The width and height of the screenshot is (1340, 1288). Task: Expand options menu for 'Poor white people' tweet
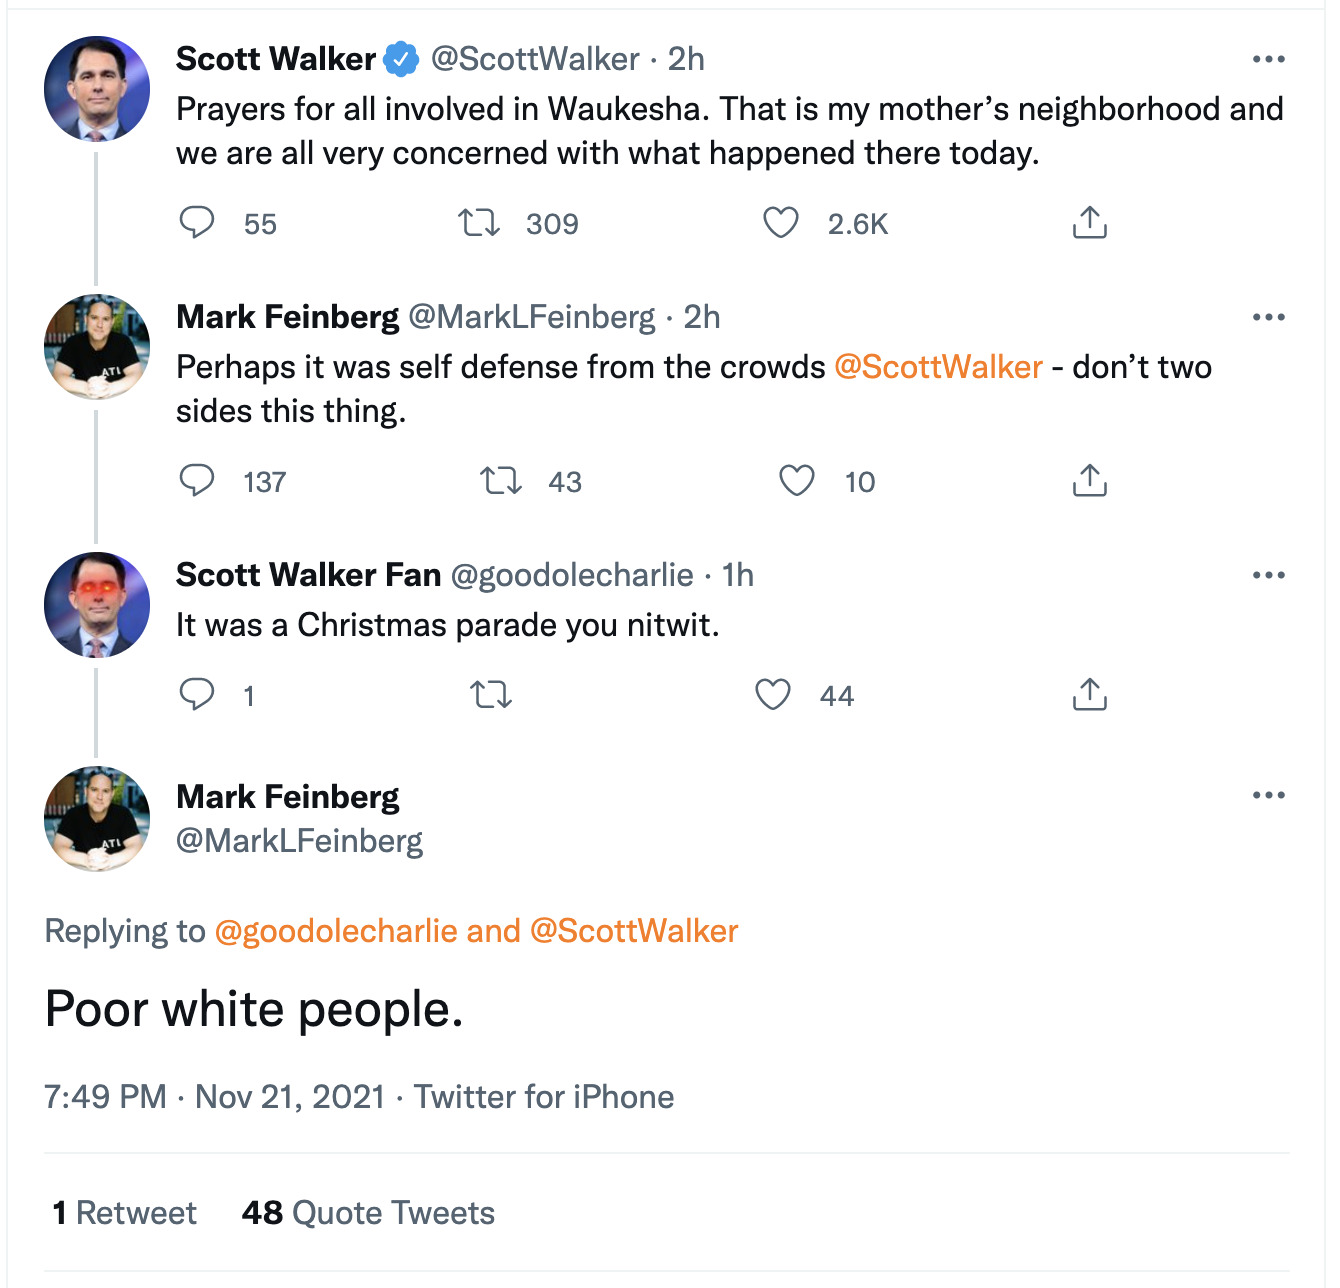coord(1268,796)
